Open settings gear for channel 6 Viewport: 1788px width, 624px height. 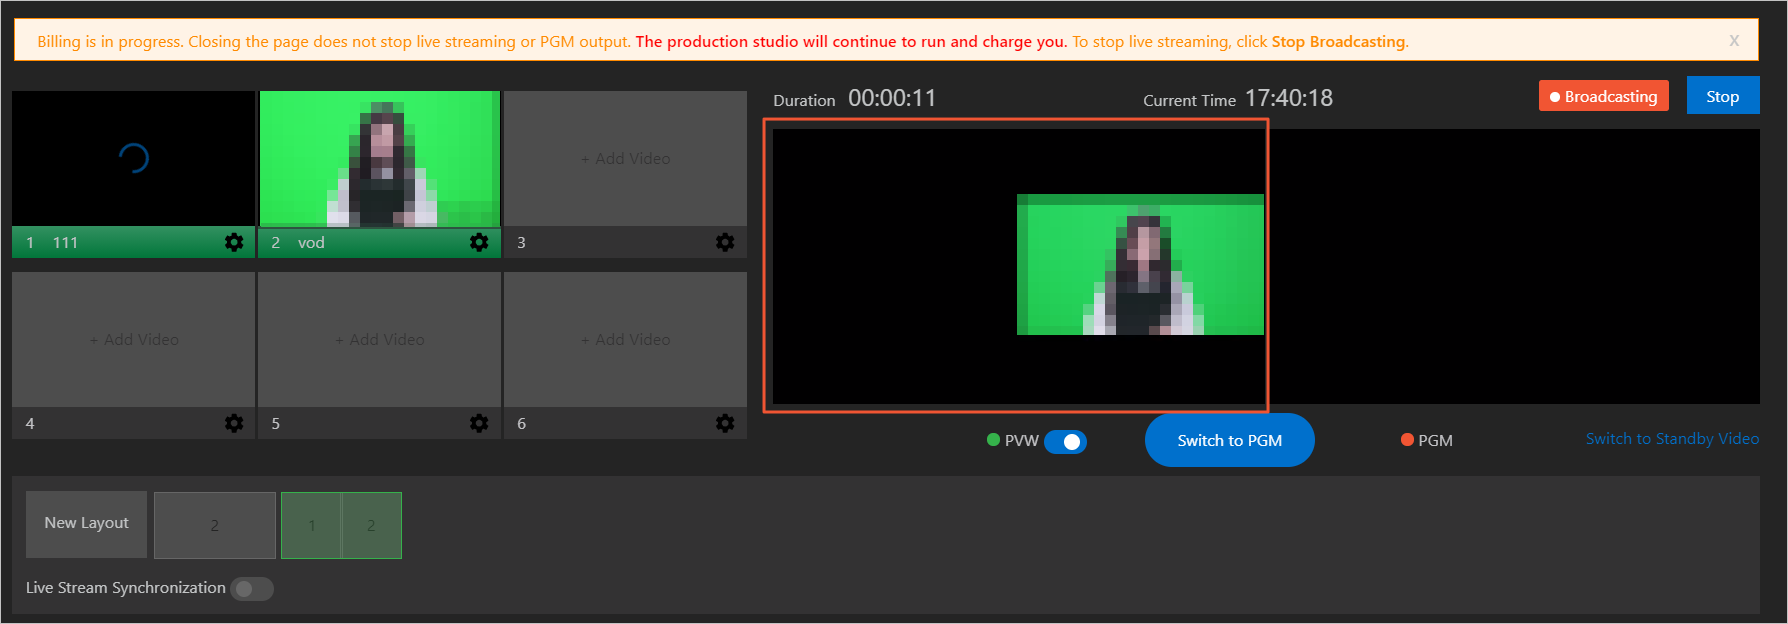pos(725,423)
